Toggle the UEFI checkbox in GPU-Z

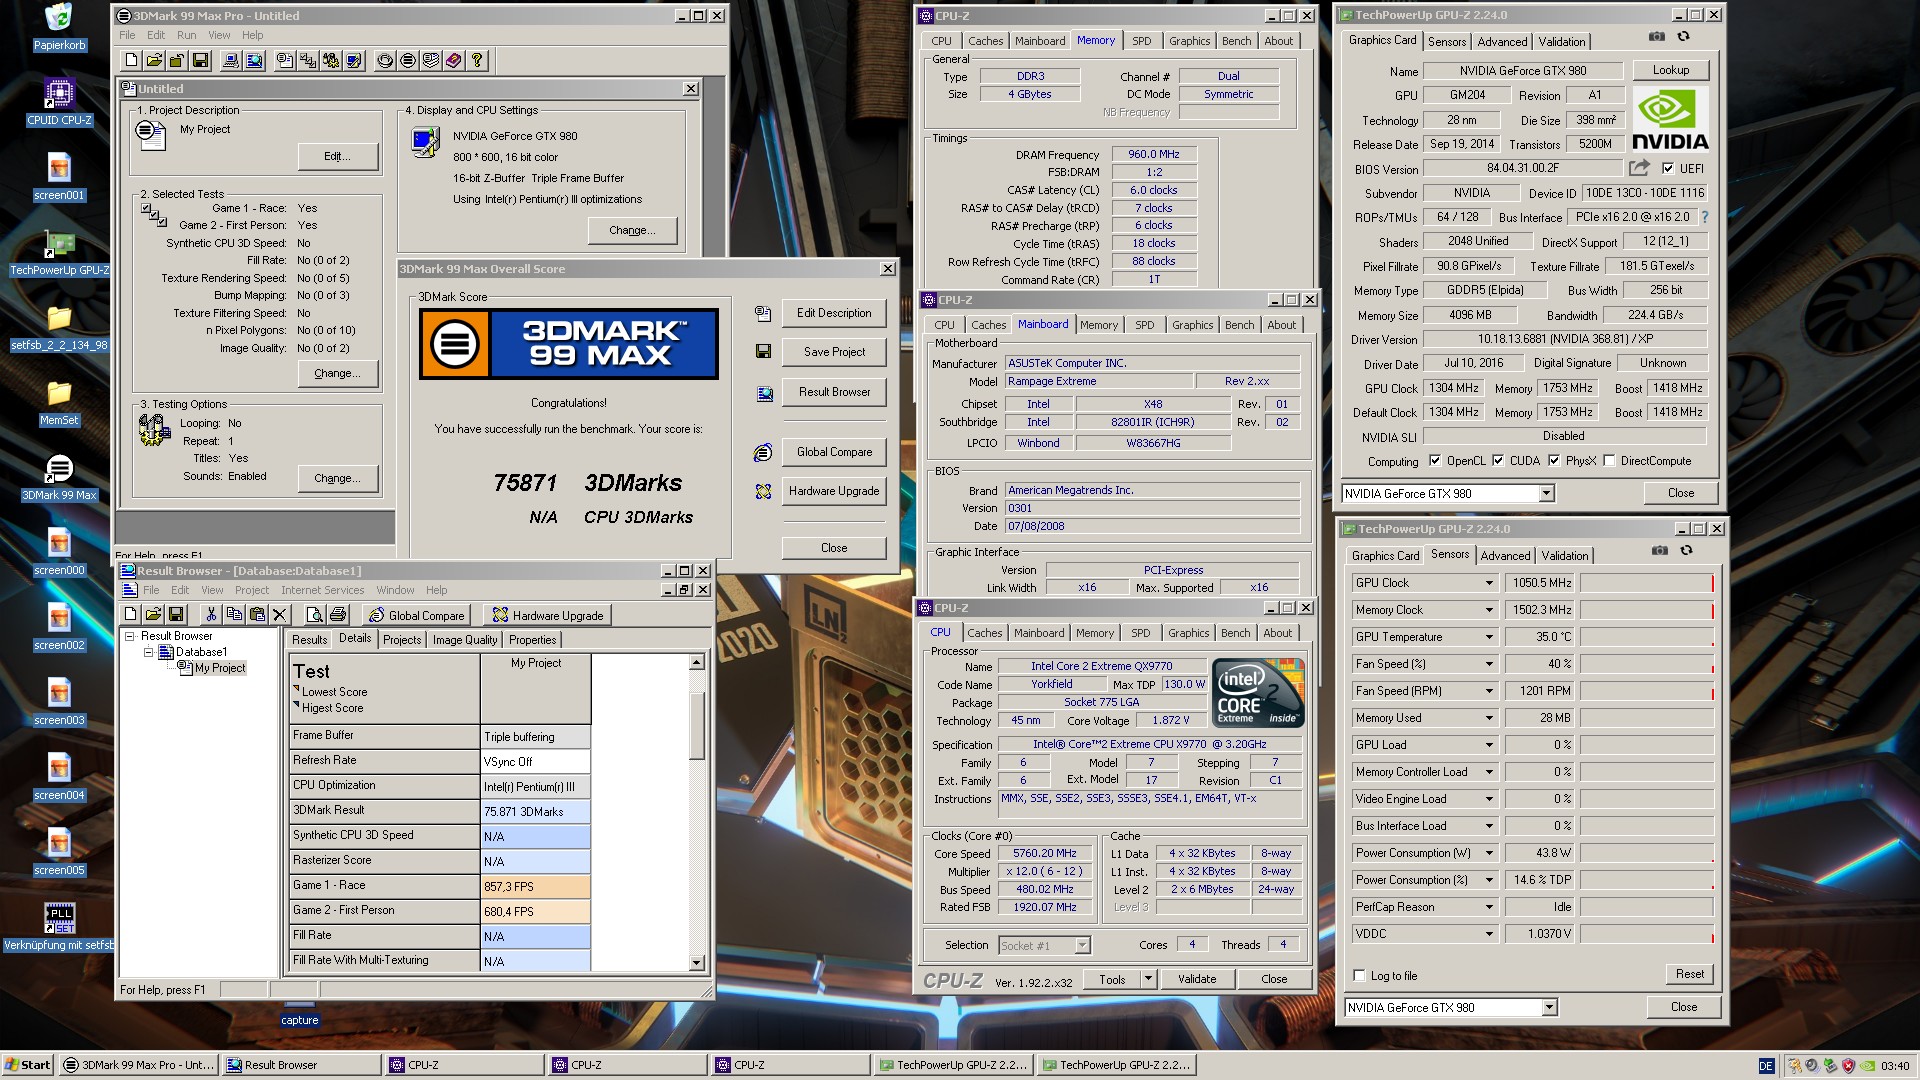point(1668,168)
